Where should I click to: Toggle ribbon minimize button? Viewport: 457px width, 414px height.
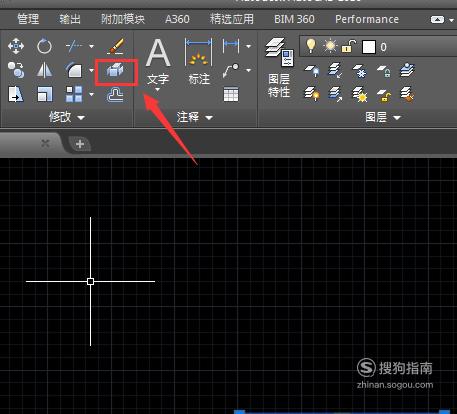(x=437, y=20)
